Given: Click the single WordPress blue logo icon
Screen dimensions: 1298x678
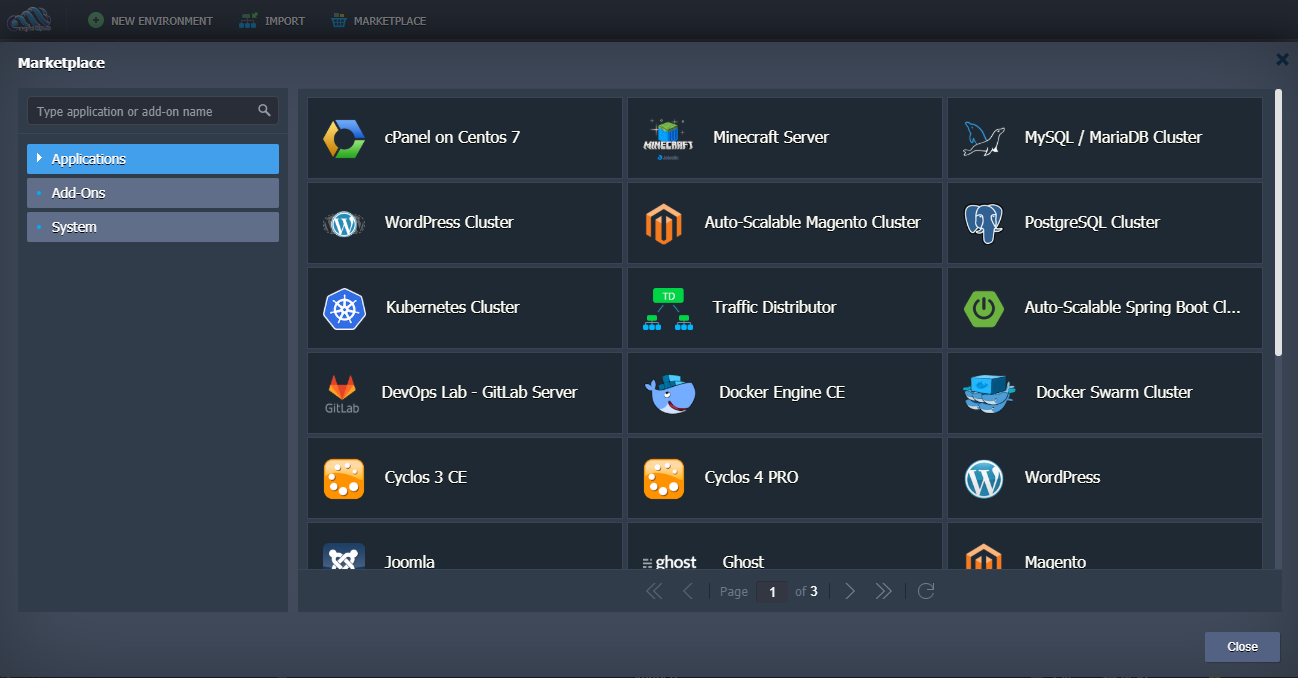Looking at the screenshot, I should [984, 478].
